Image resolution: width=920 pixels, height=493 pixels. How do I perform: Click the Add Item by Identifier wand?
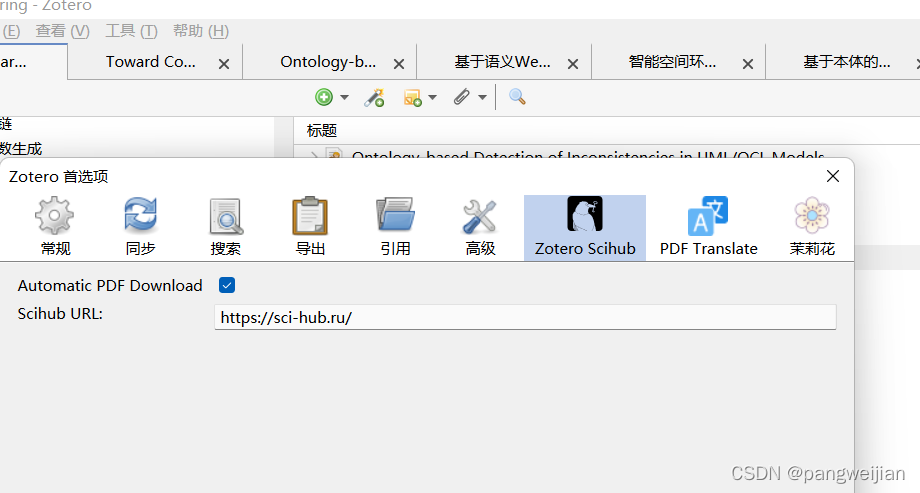pos(374,97)
